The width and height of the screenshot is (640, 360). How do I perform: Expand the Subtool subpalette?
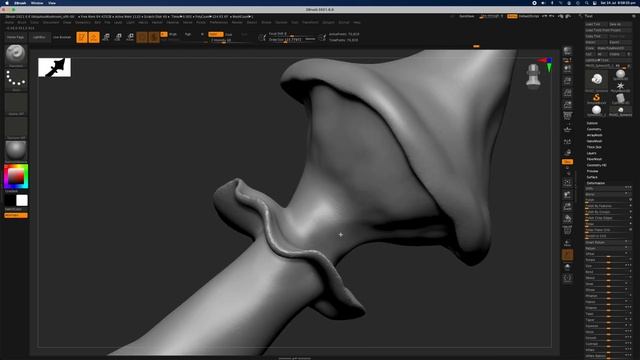[592, 123]
